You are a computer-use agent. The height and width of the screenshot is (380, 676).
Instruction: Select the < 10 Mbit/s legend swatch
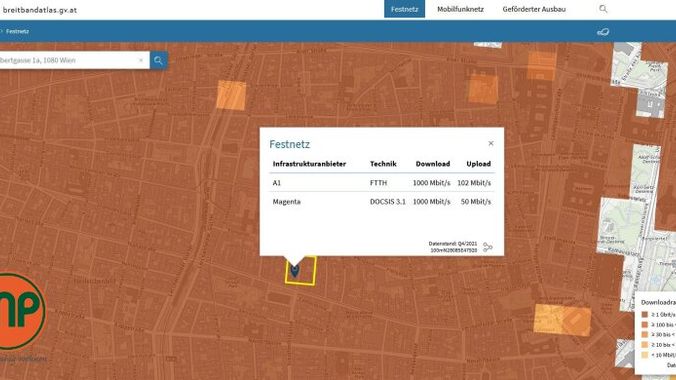click(645, 355)
